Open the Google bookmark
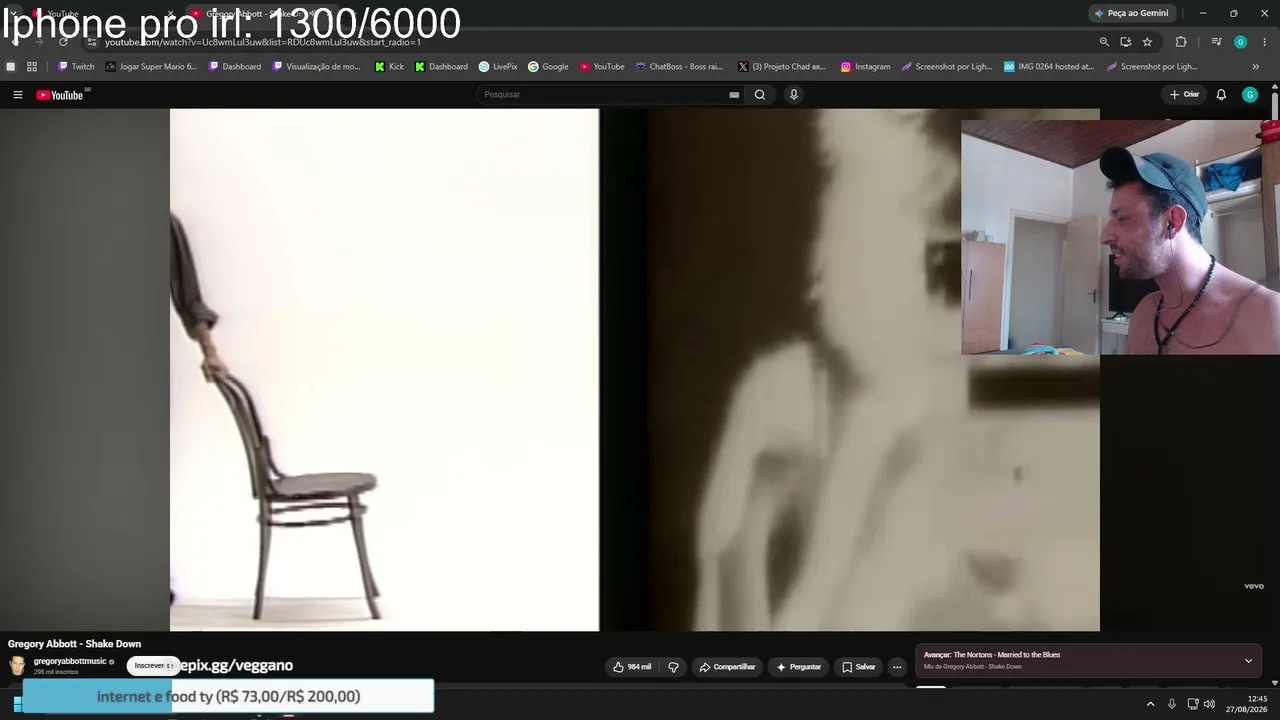Screen dimensions: 1280x720 click(x=548, y=67)
